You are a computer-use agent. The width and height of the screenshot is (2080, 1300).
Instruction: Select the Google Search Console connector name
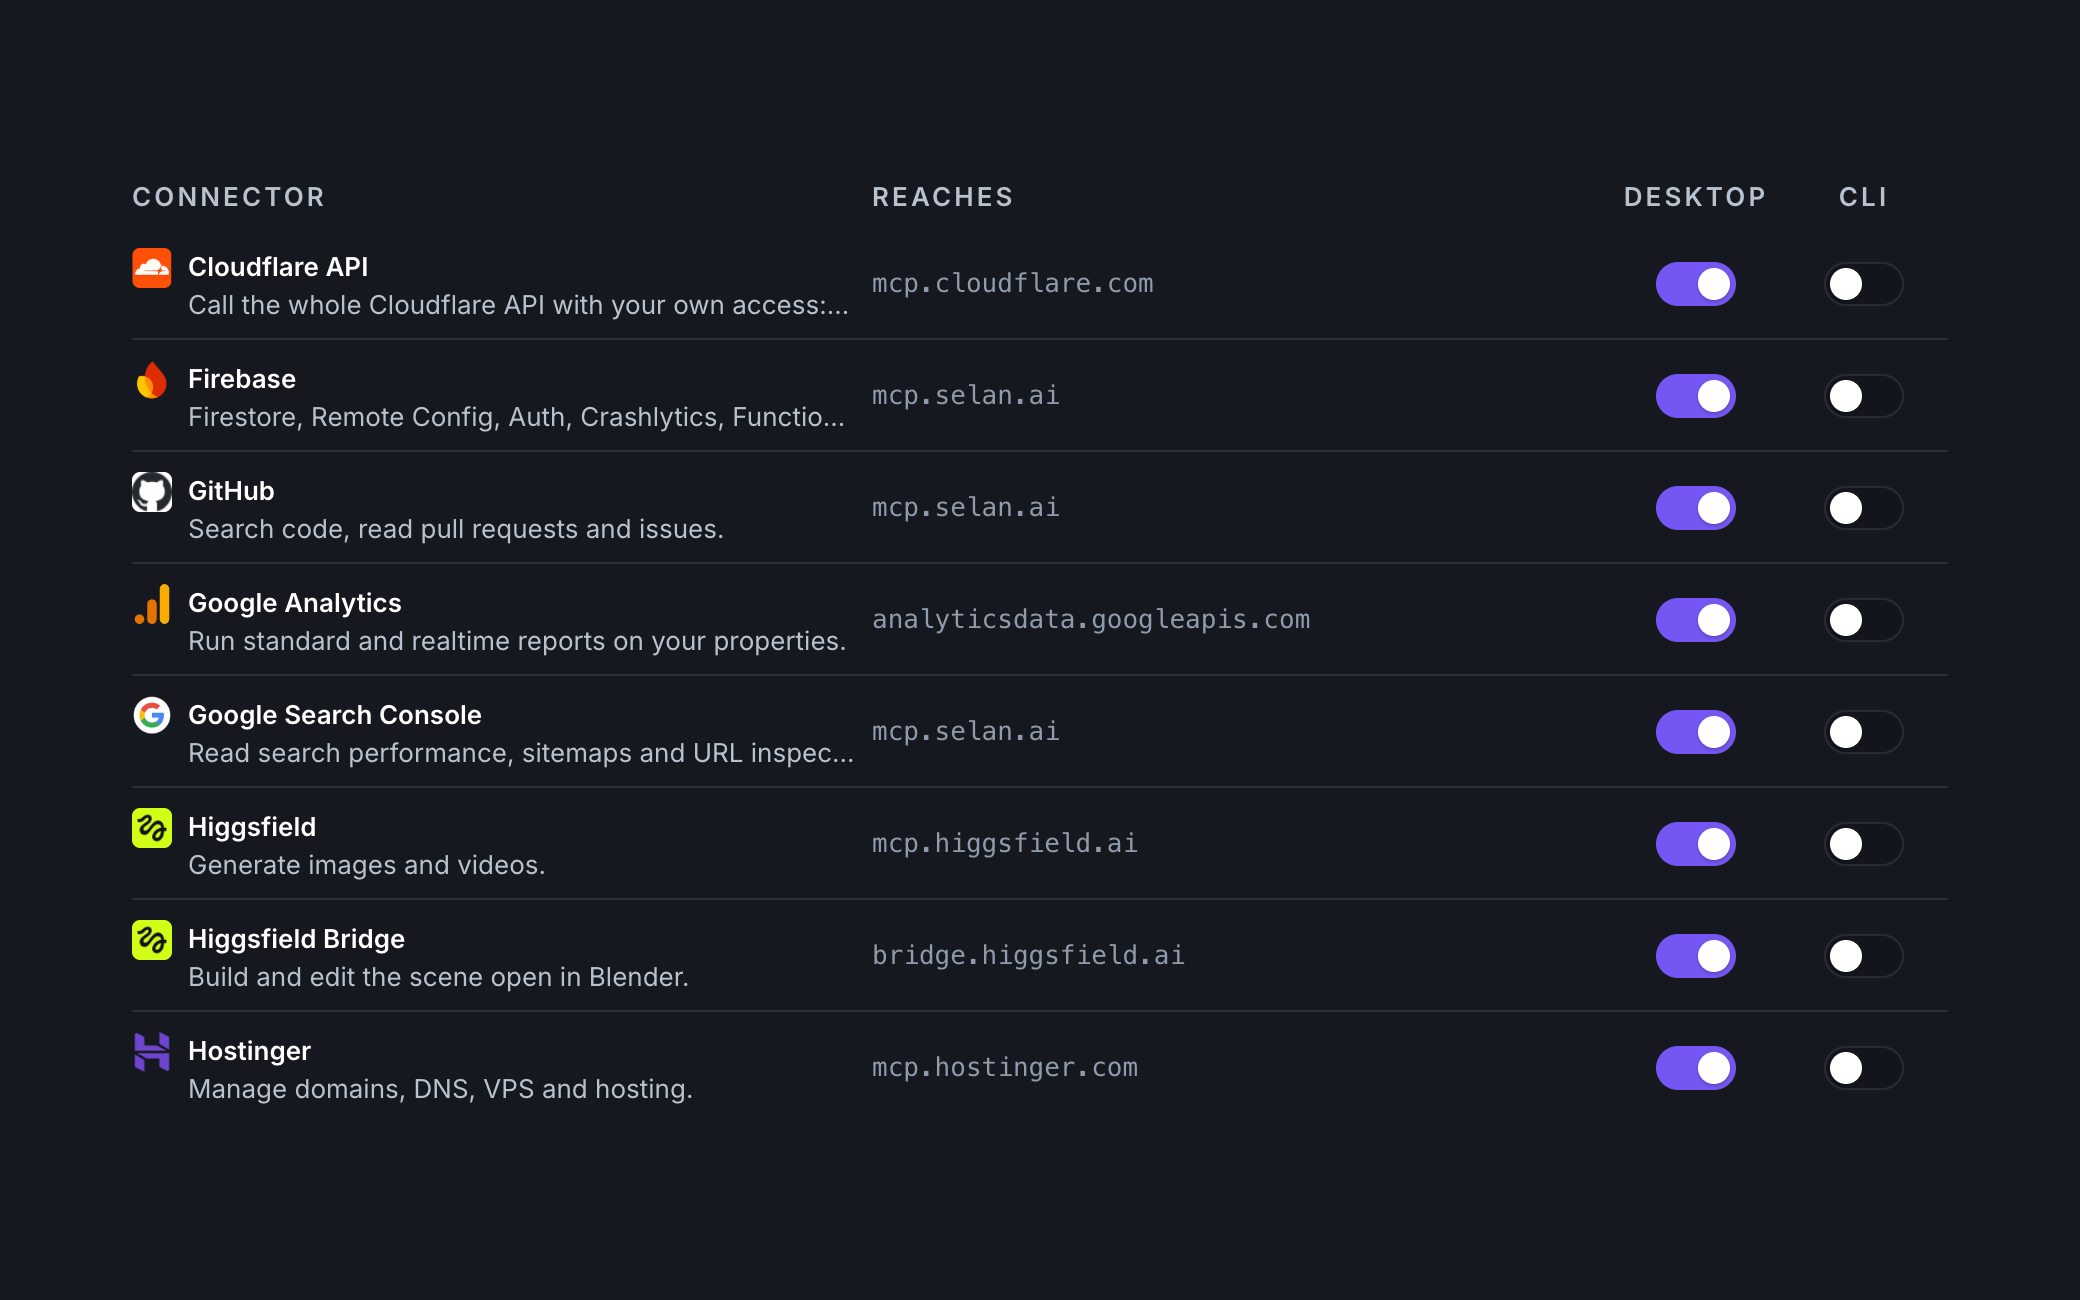(335, 715)
